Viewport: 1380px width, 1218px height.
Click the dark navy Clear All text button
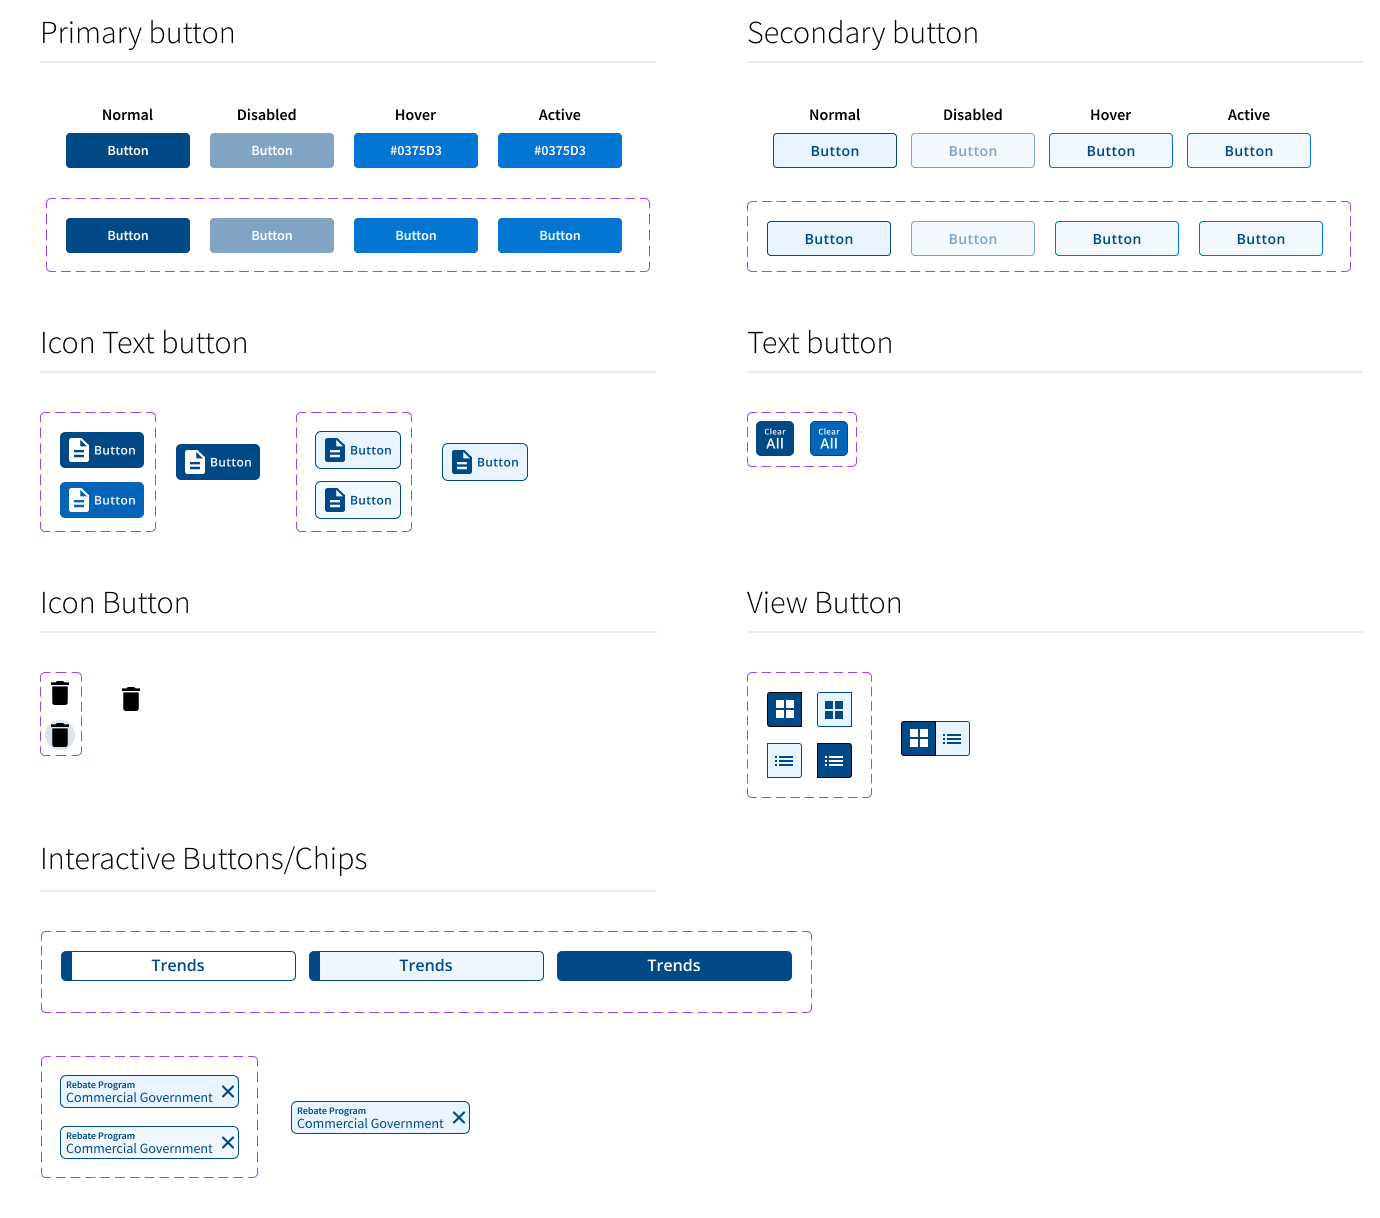(775, 439)
